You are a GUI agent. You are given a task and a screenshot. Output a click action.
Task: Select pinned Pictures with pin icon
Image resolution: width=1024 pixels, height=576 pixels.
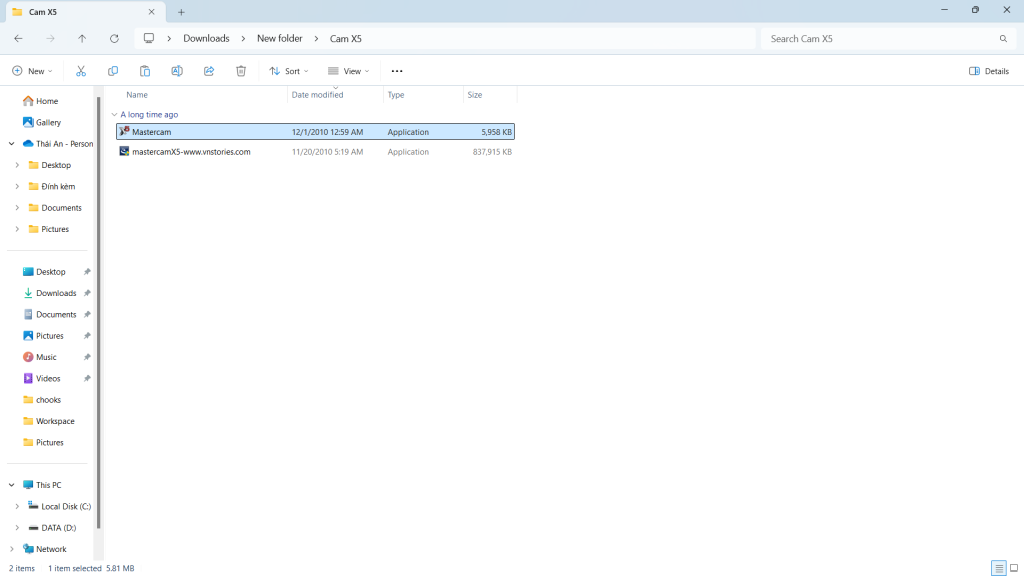(50, 336)
